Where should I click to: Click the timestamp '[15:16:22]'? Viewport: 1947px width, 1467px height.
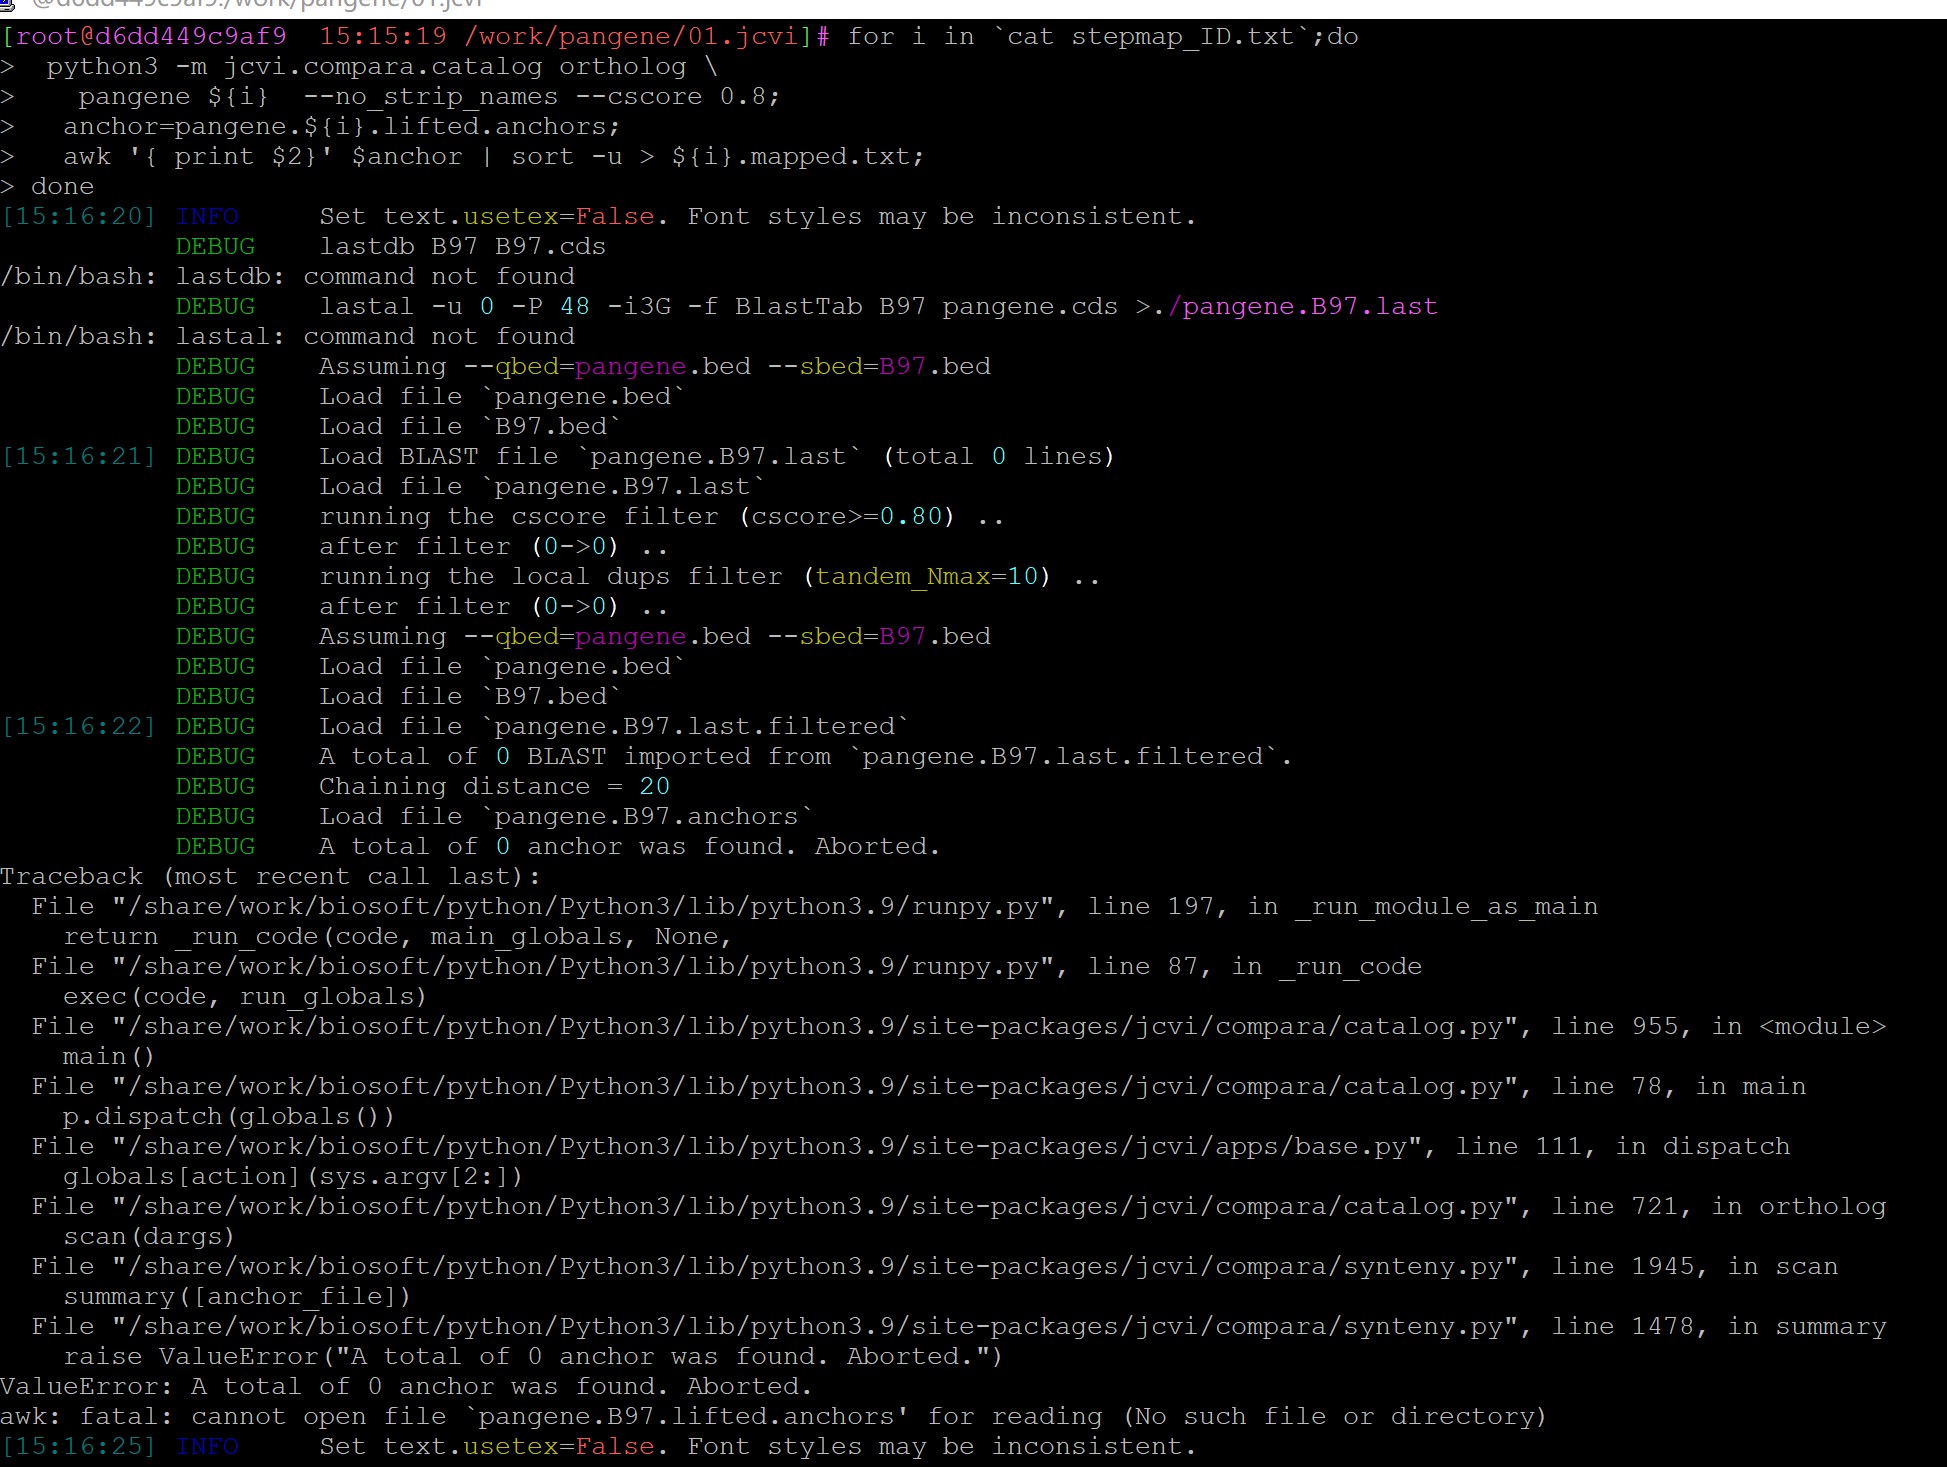(79, 727)
